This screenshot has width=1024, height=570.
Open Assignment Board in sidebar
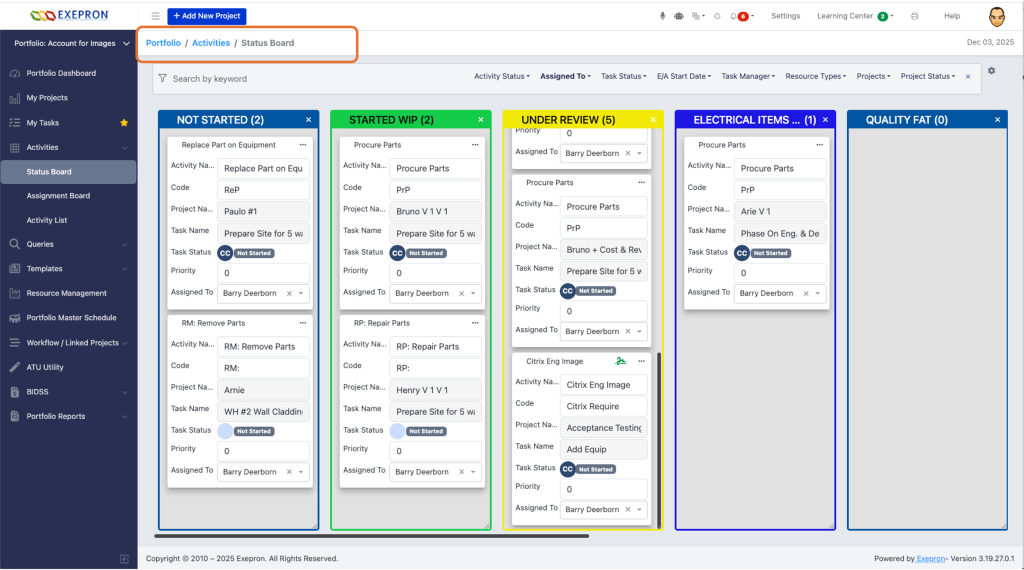pyautogui.click(x=58, y=196)
